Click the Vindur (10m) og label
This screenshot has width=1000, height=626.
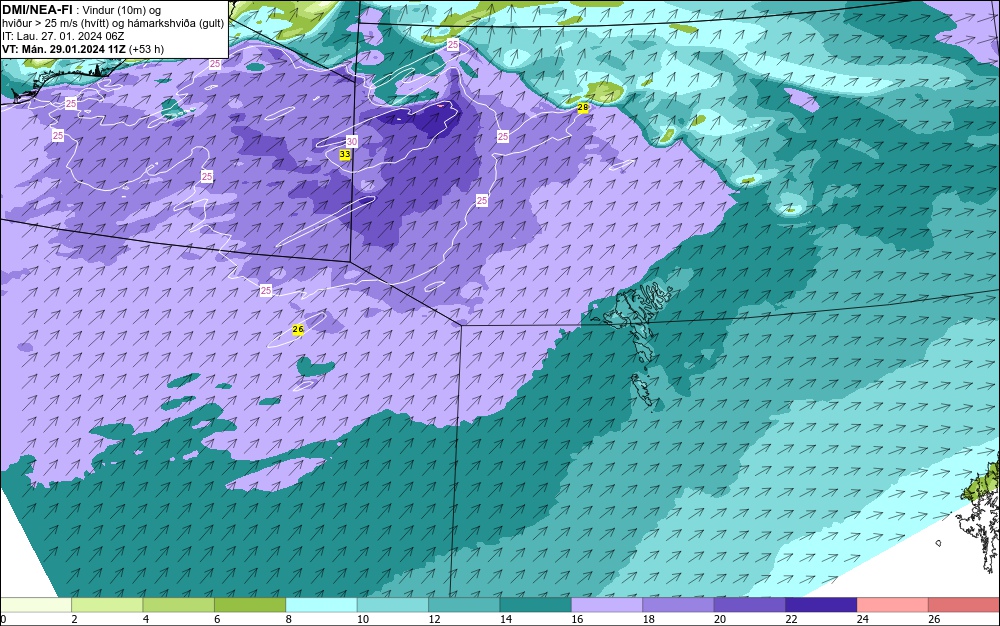(x=122, y=11)
